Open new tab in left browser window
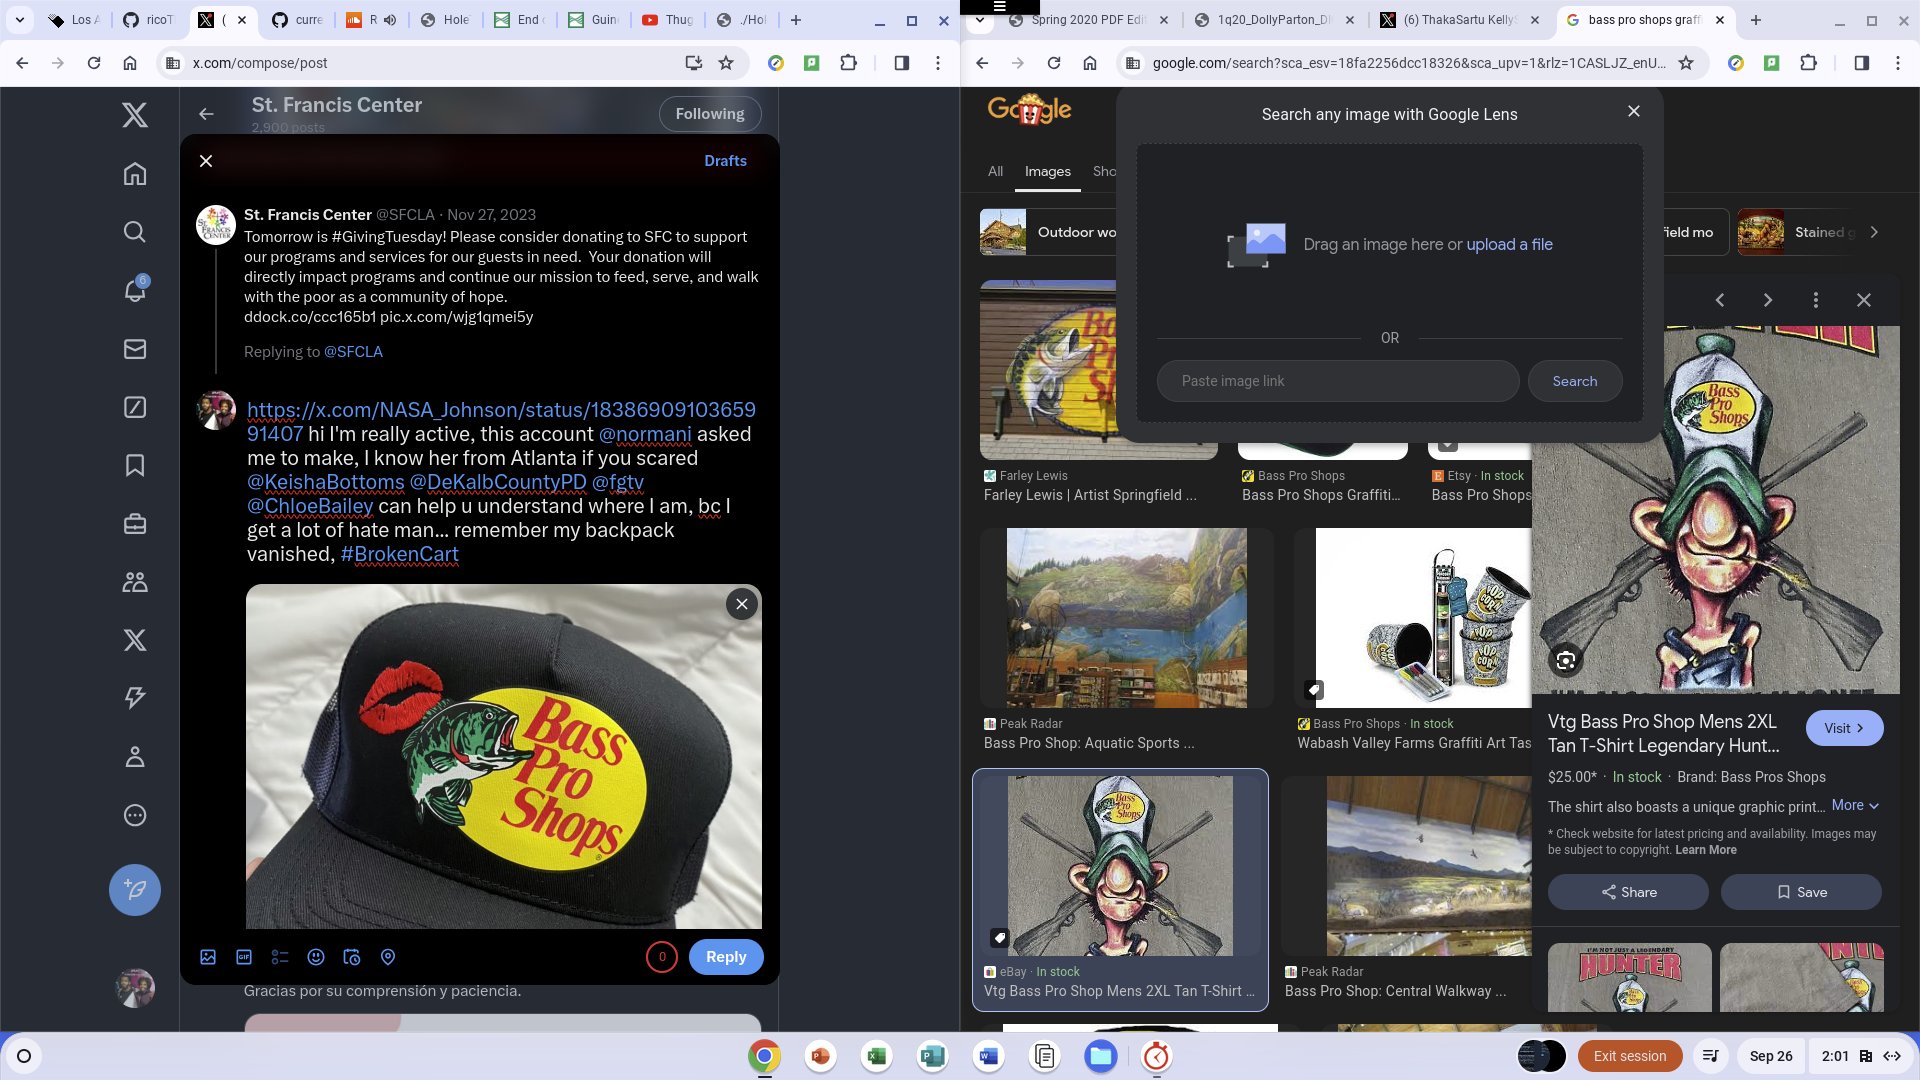Image resolution: width=1920 pixels, height=1080 pixels. click(x=796, y=20)
